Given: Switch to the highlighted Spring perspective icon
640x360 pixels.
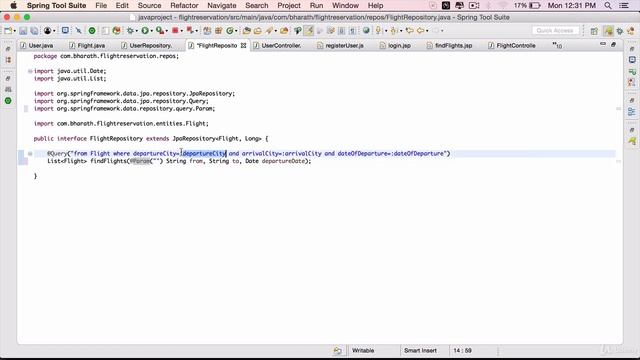Looking at the screenshot, I should 608,31.
